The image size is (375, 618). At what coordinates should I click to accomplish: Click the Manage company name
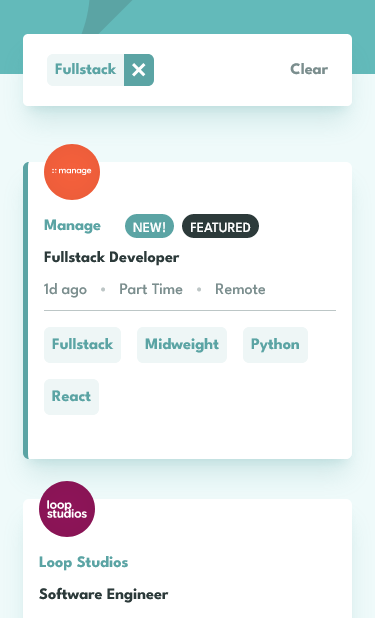coord(72,225)
